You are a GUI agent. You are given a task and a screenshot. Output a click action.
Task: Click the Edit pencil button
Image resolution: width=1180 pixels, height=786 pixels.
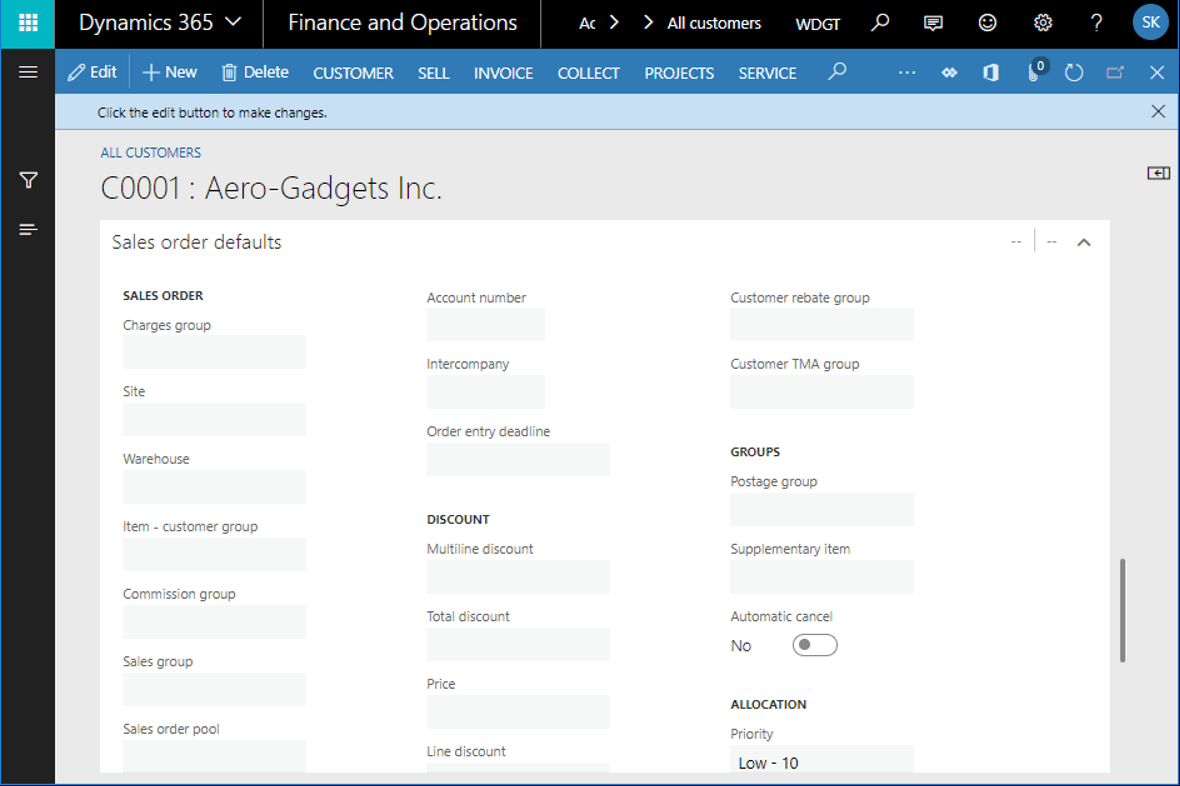(x=93, y=72)
